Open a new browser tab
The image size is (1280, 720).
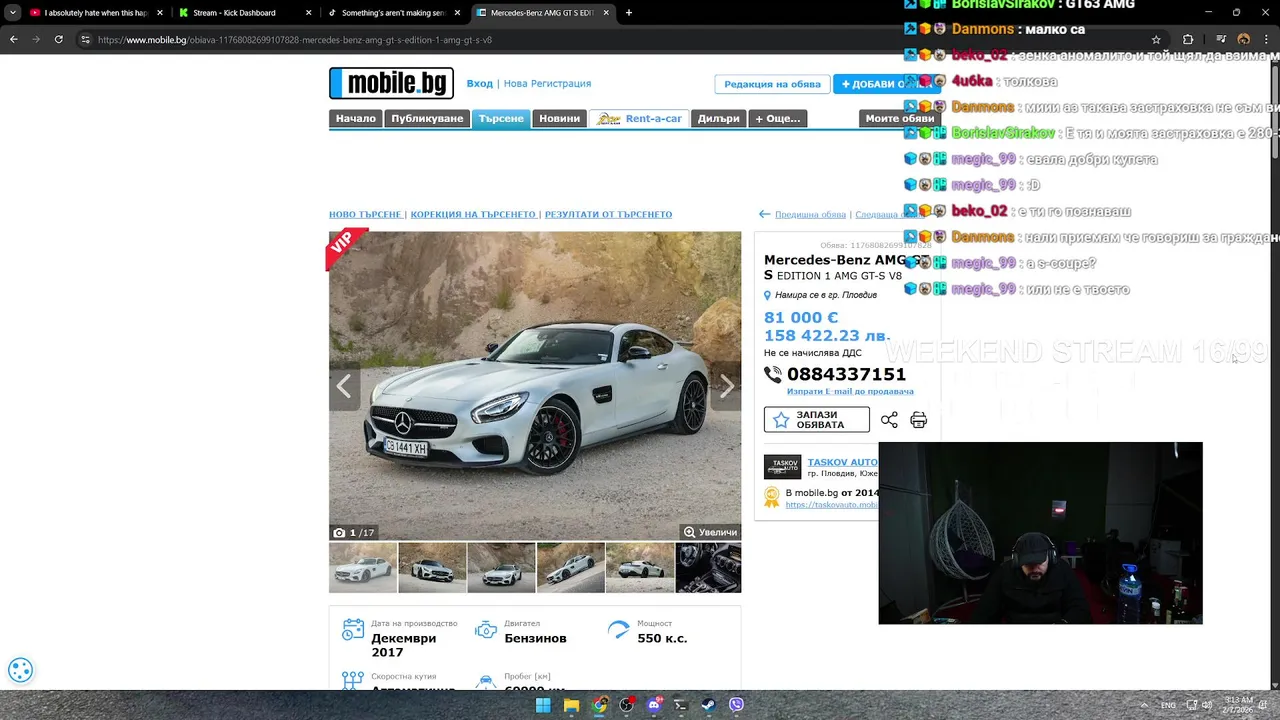click(628, 13)
